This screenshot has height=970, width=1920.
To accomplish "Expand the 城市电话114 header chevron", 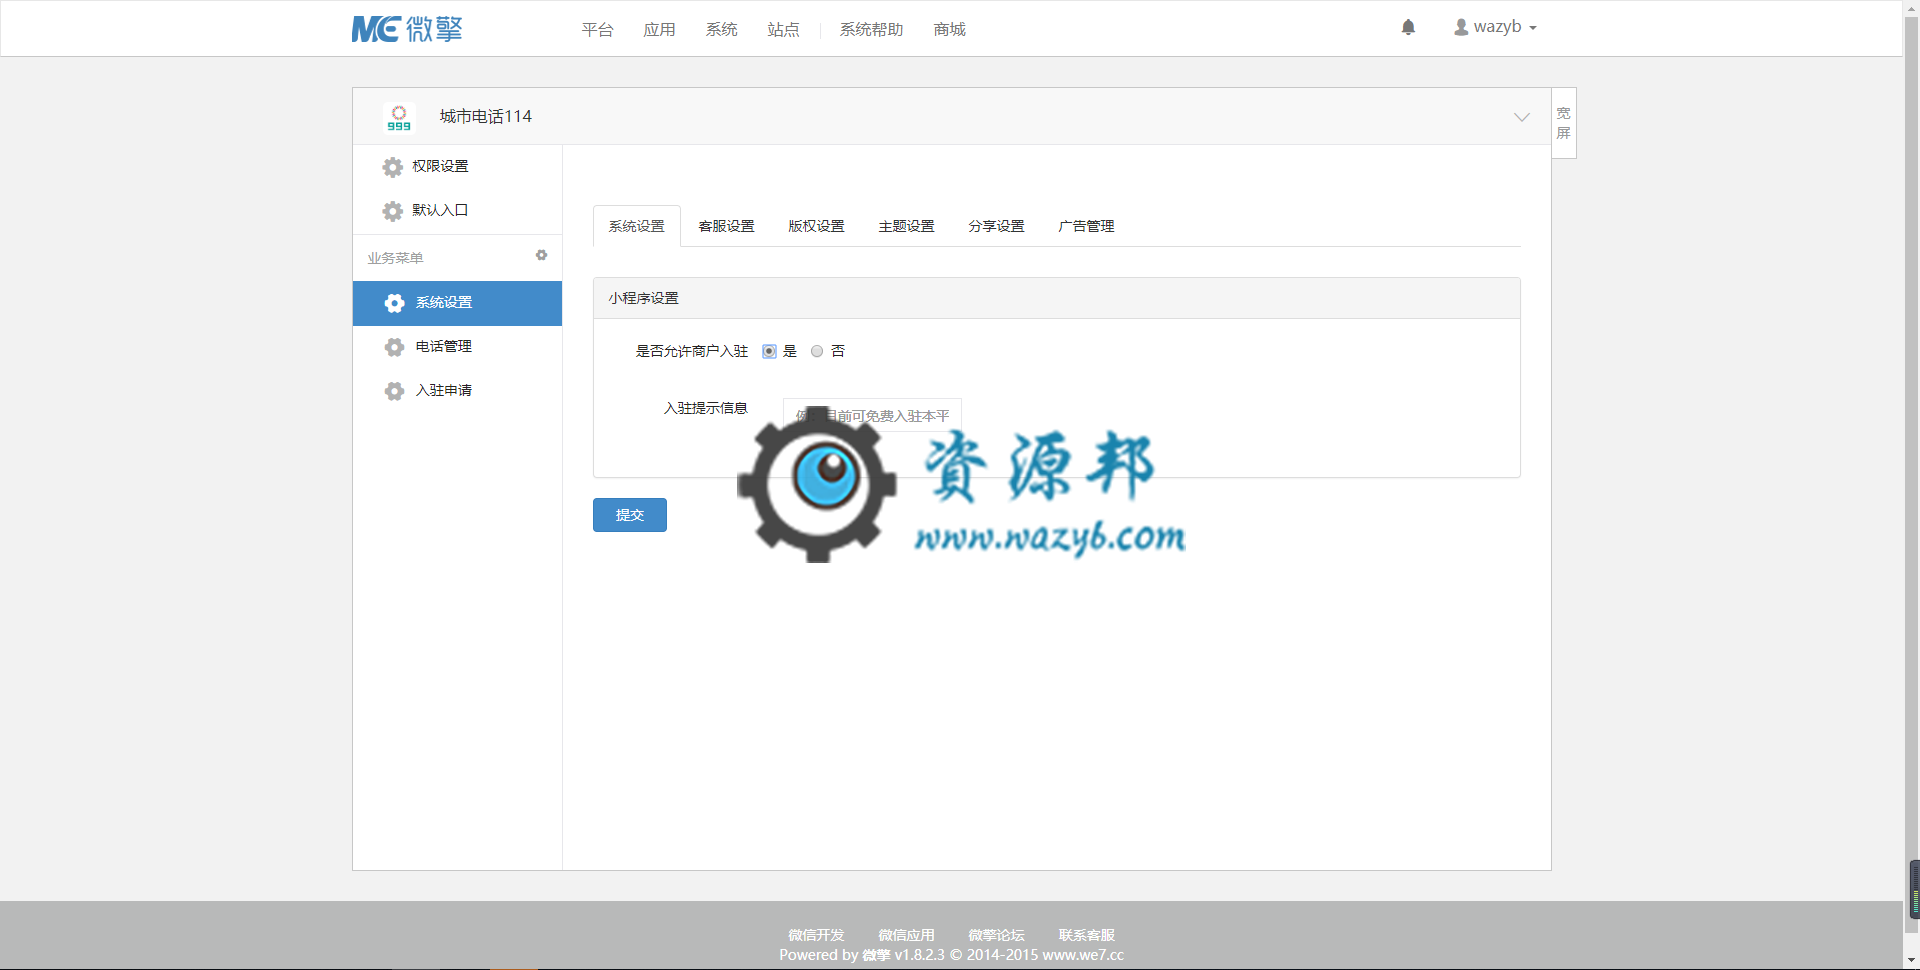I will [1521, 117].
